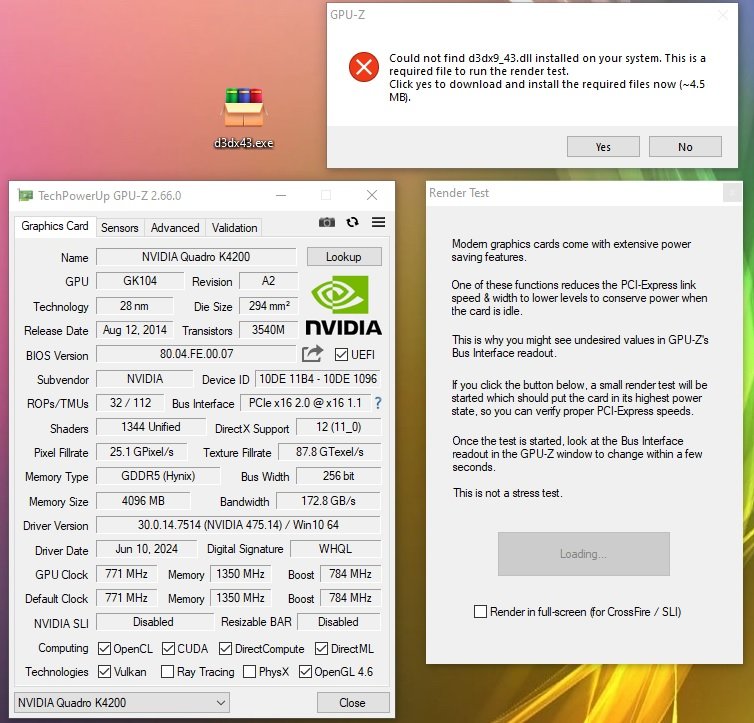This screenshot has height=723, width=754.
Task: Click the refresh arrows icon in GPU-Z
Action: (x=352, y=222)
